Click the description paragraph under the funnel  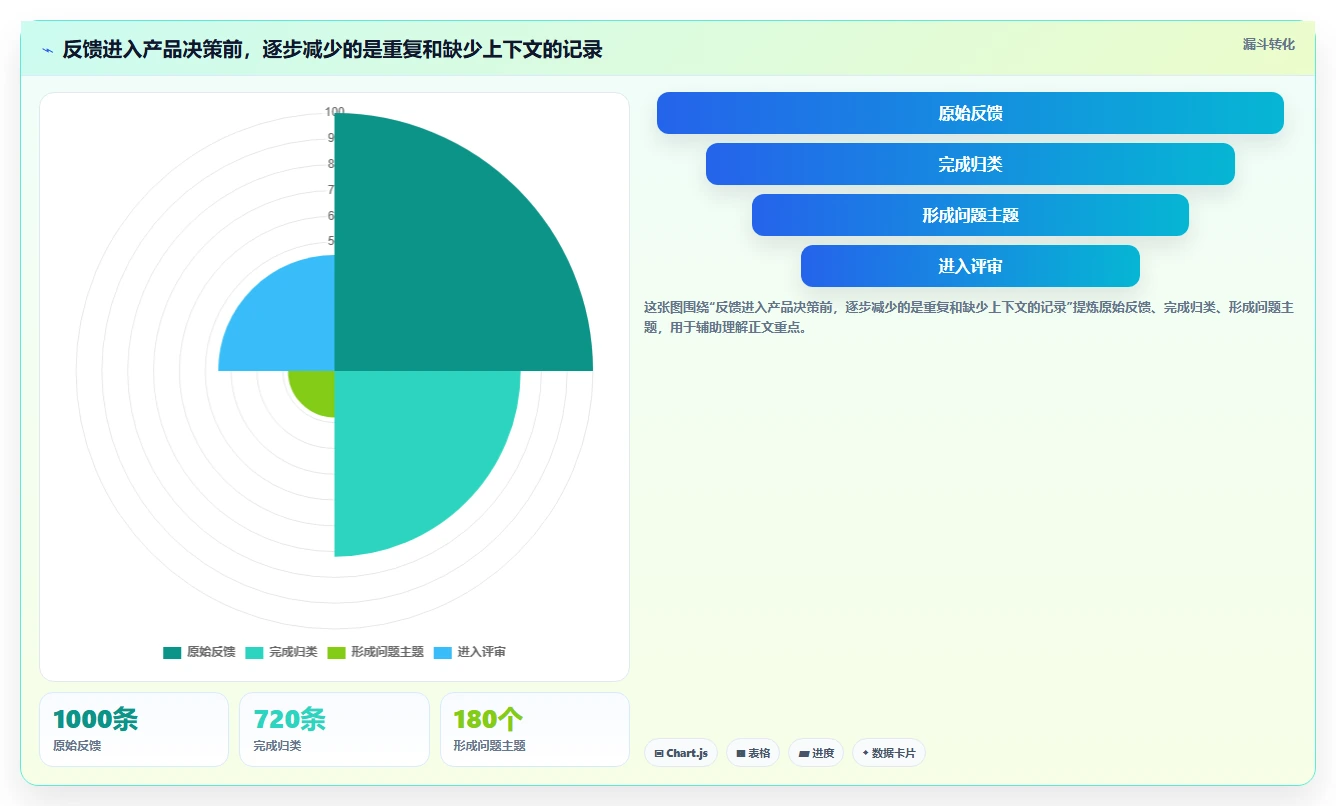(969, 317)
